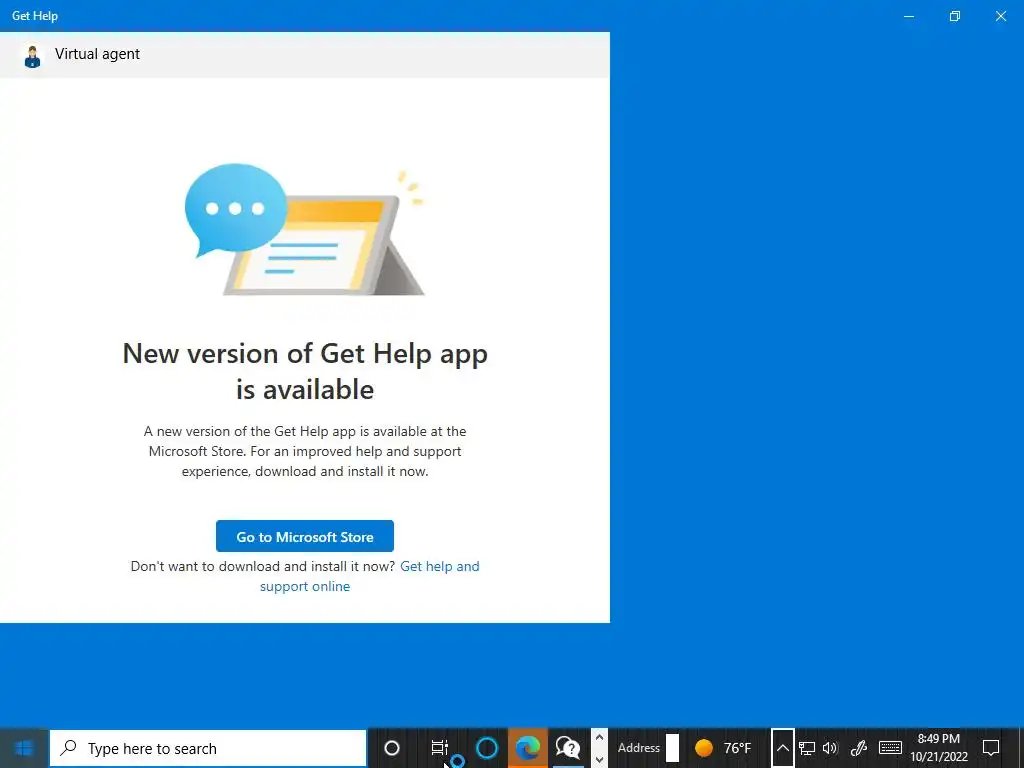Click the Go to Microsoft Store button
The width and height of the screenshot is (1024, 768).
[304, 536]
